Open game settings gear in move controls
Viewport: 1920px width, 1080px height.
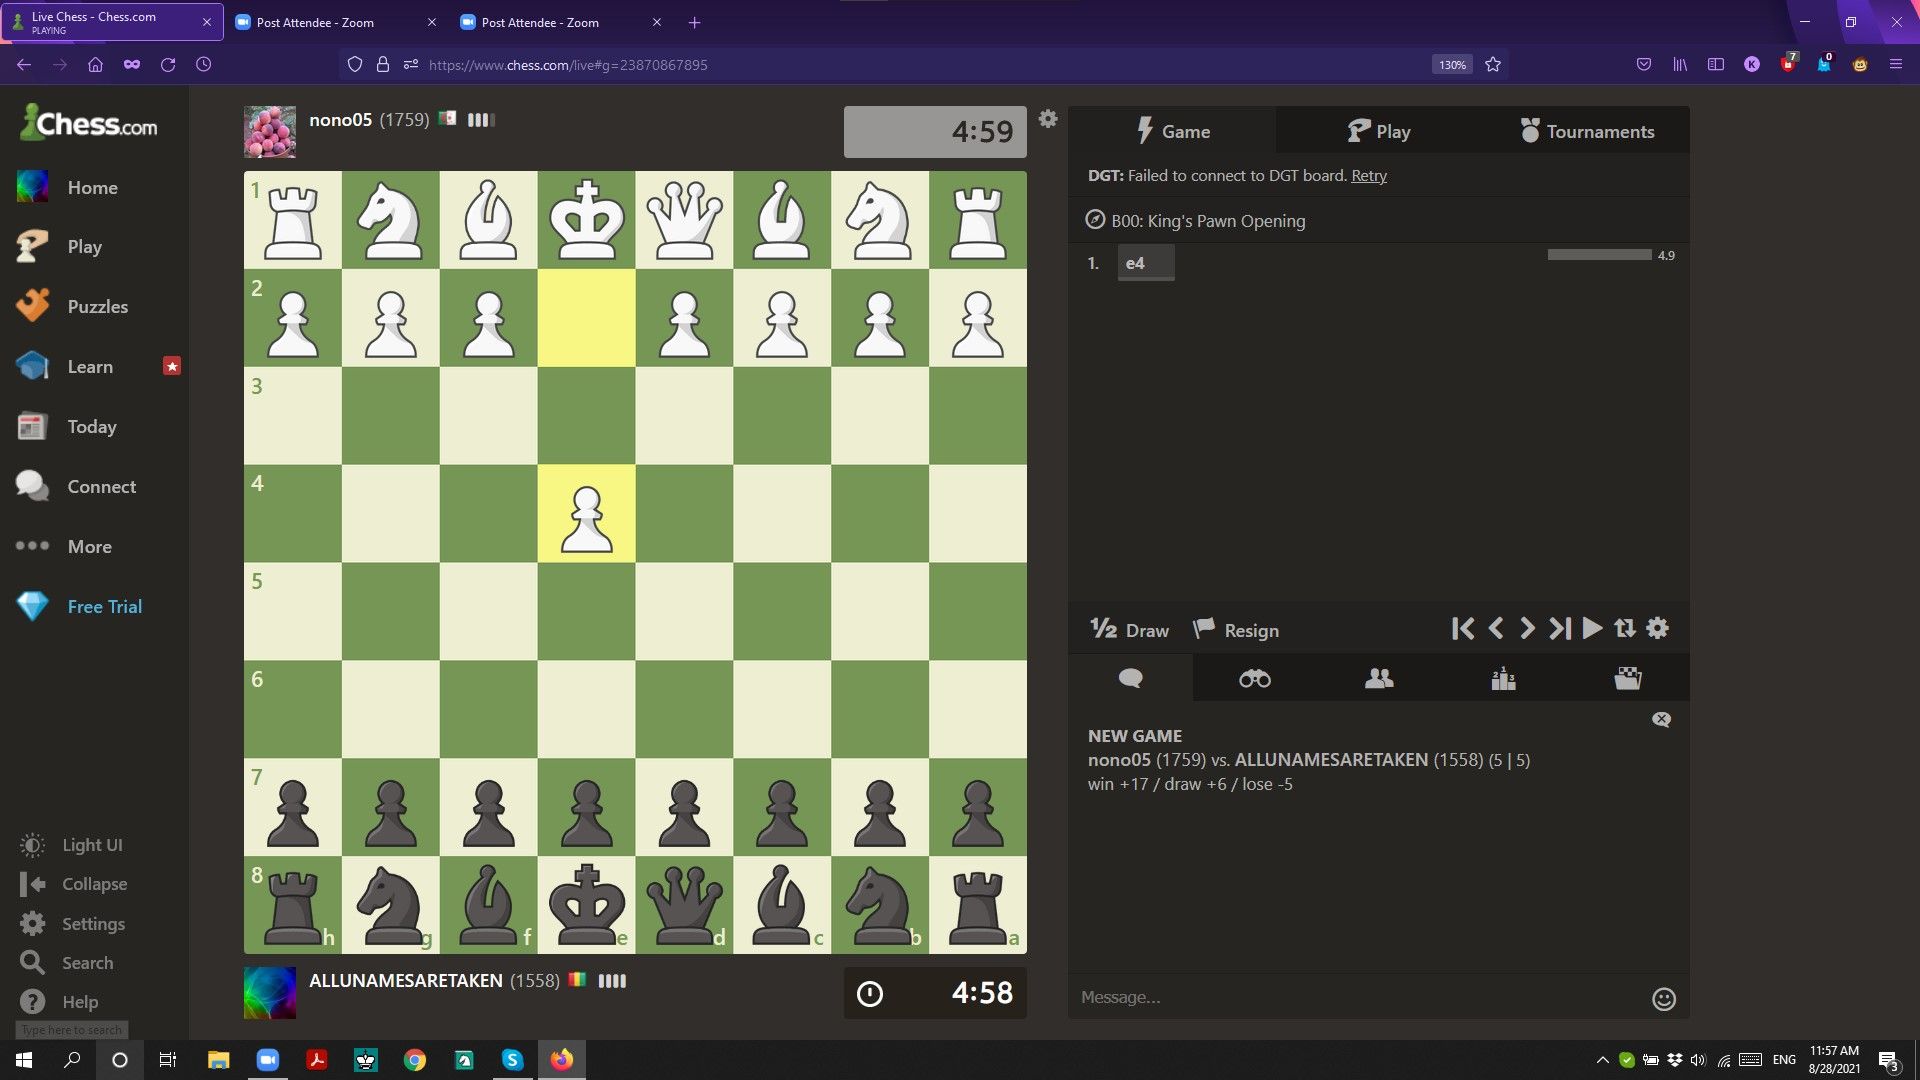click(1657, 628)
